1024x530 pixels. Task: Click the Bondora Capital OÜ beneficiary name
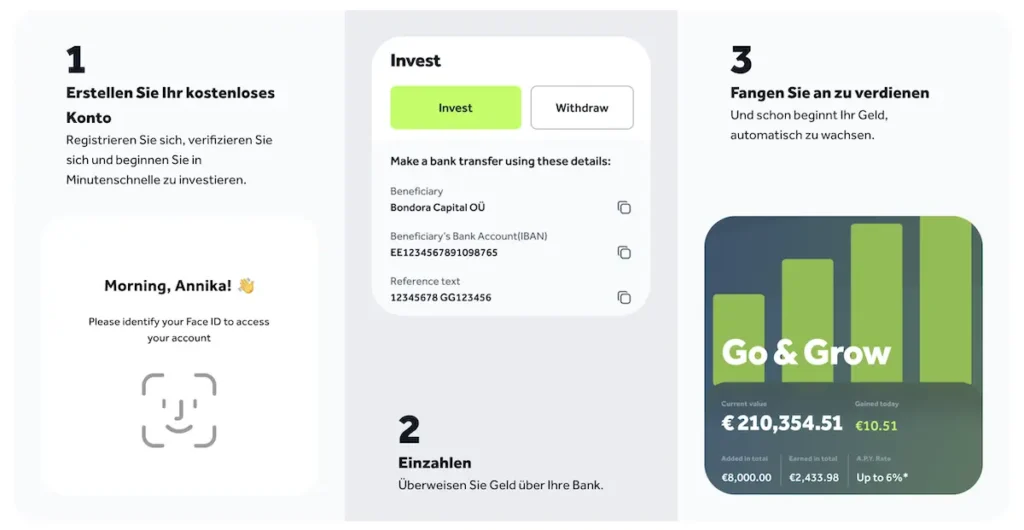point(440,208)
